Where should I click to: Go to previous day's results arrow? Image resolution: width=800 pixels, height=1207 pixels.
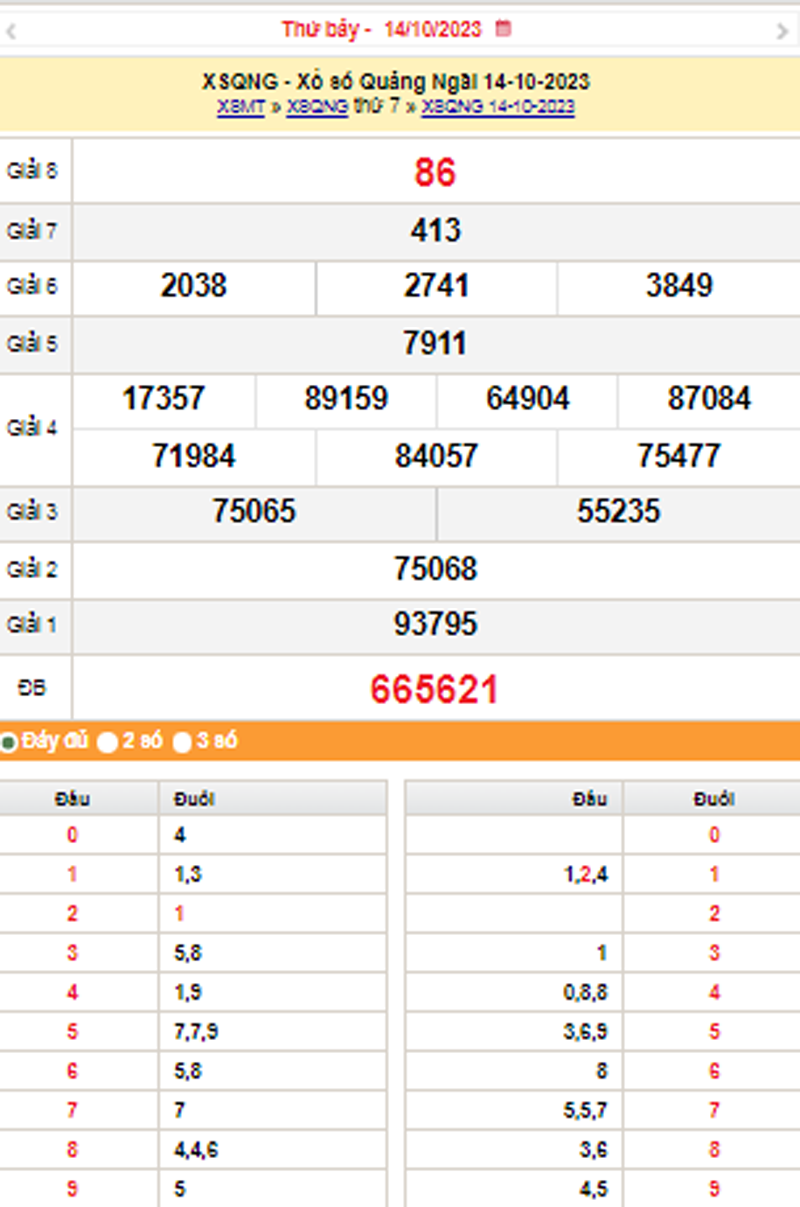11,31
